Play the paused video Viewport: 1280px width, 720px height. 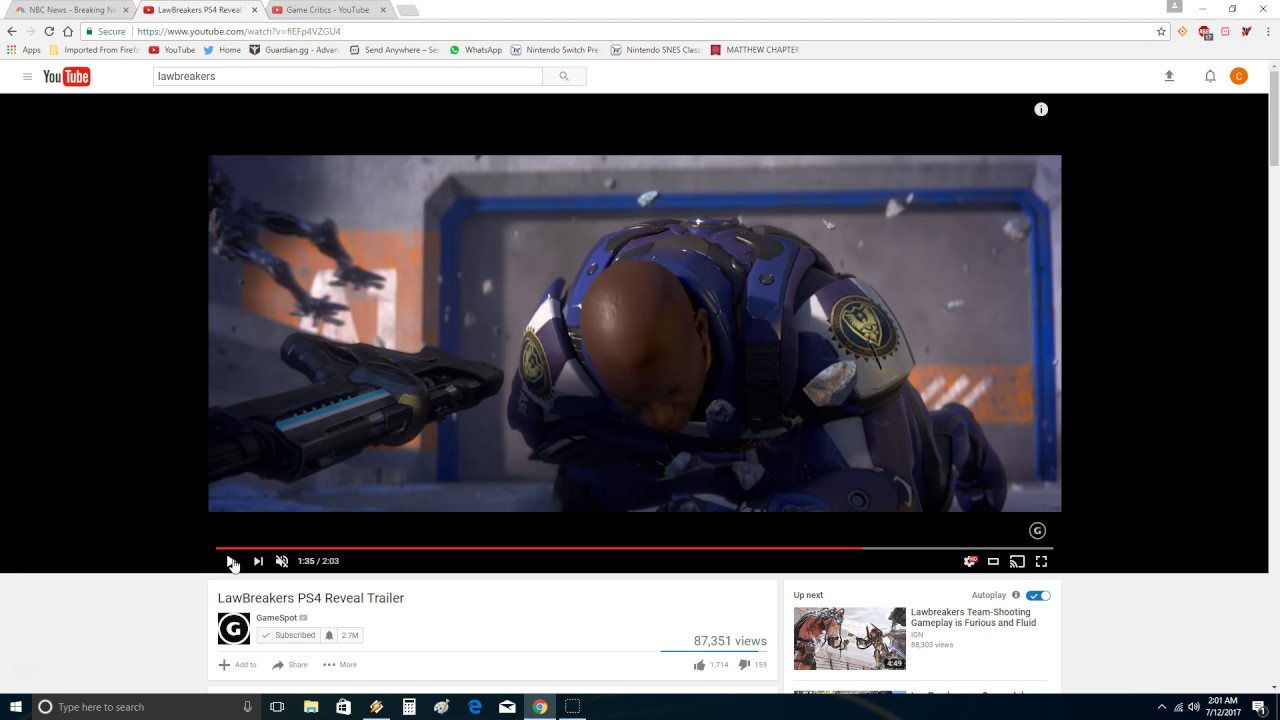click(230, 561)
